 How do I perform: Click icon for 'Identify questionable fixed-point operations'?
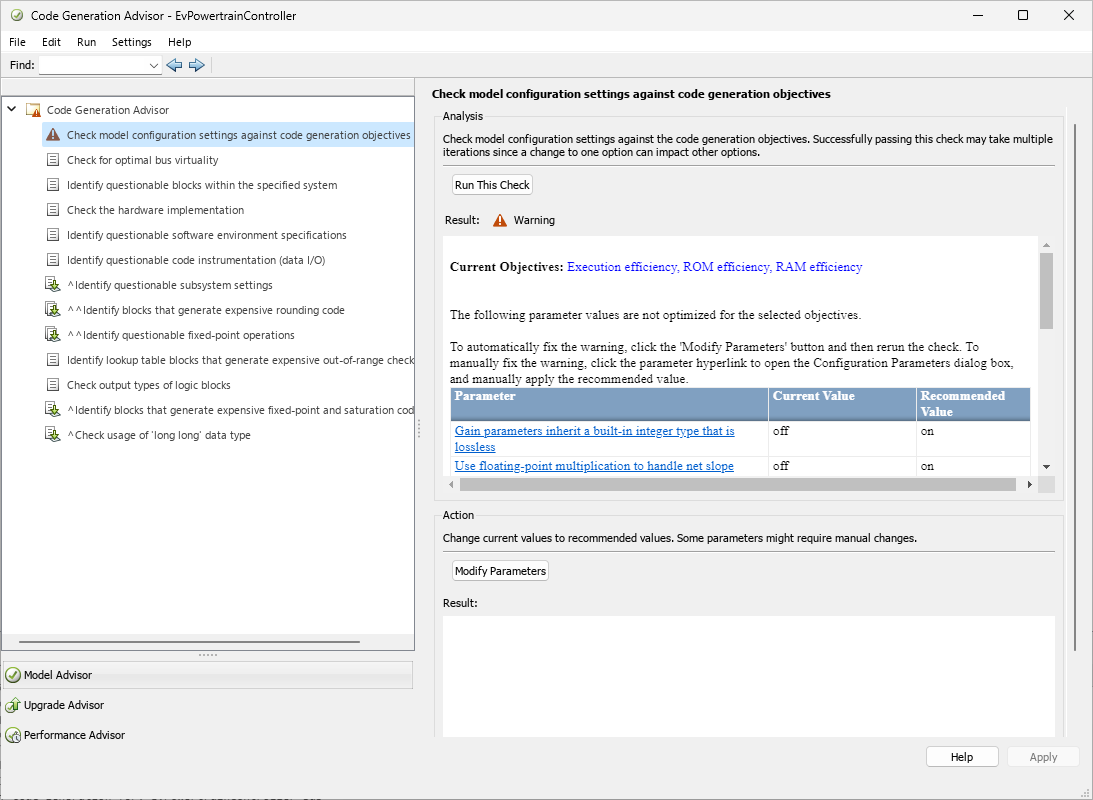(x=52, y=335)
